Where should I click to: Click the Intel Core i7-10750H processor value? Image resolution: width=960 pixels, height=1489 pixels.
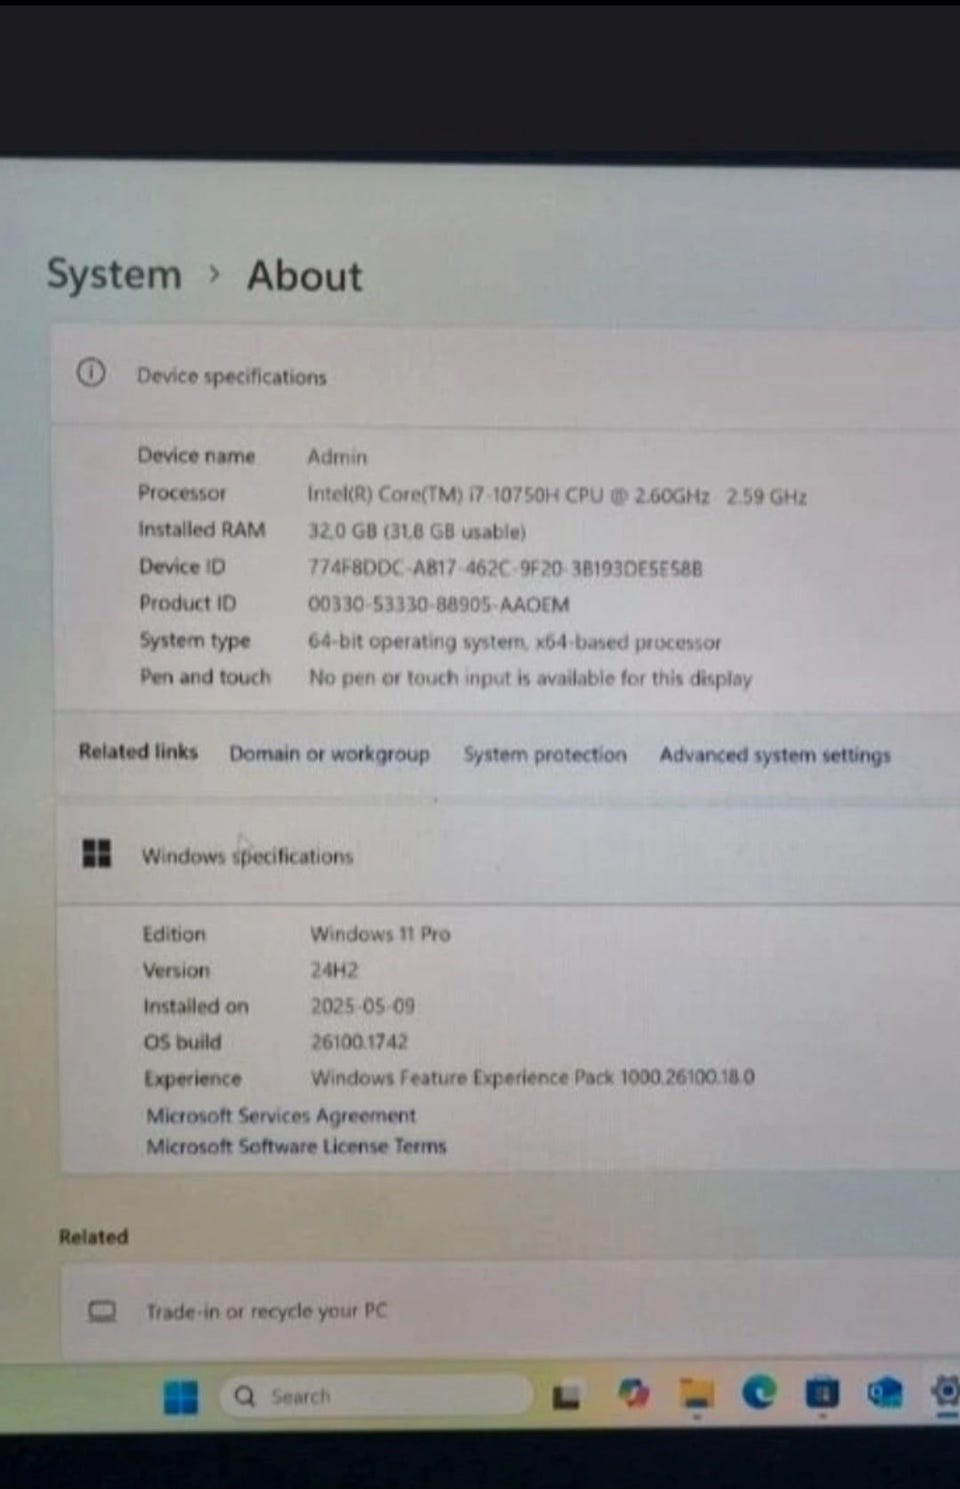tap(557, 495)
